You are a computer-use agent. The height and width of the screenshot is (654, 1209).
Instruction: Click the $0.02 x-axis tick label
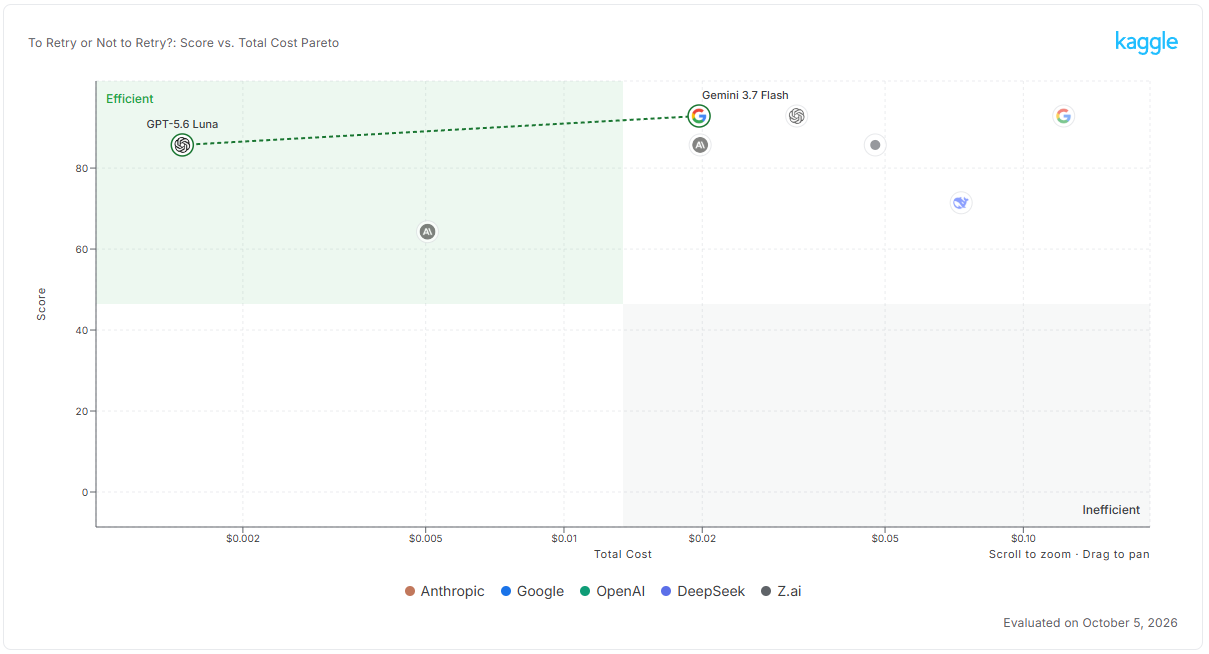point(703,538)
